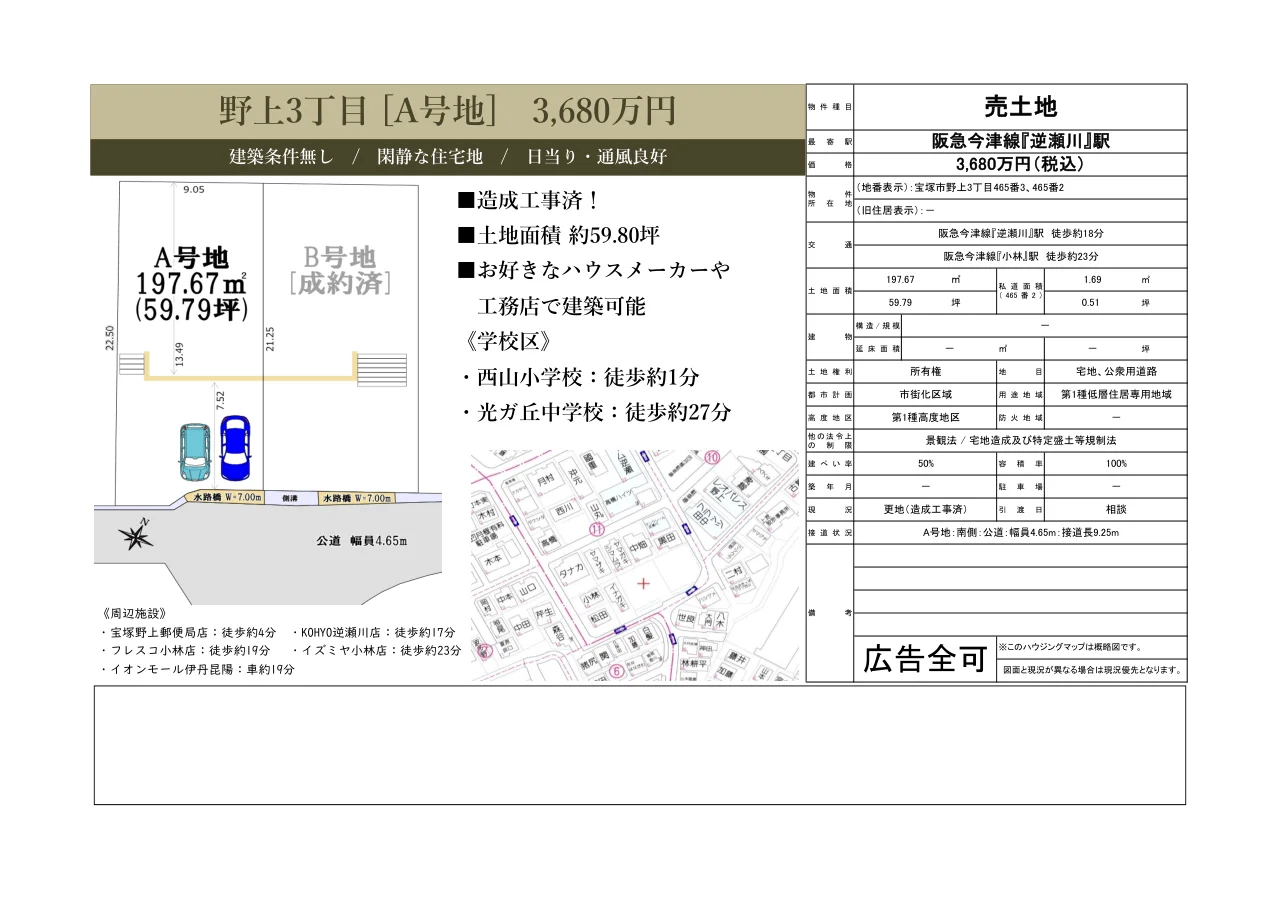This screenshot has width=1280, height=906.
Task: Click the title 野上3丁目 [A号地] 3,680万円
Action: pos(447,110)
